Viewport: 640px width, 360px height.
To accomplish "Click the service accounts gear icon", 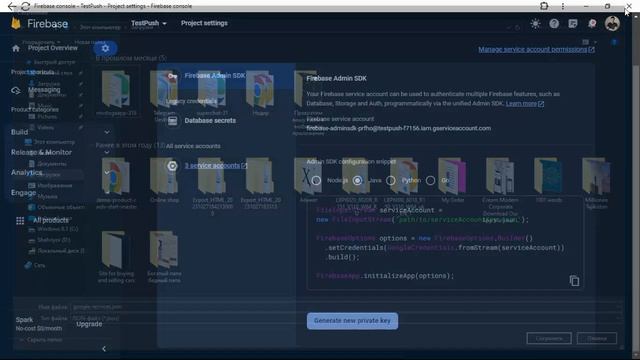I will [x=173, y=166].
